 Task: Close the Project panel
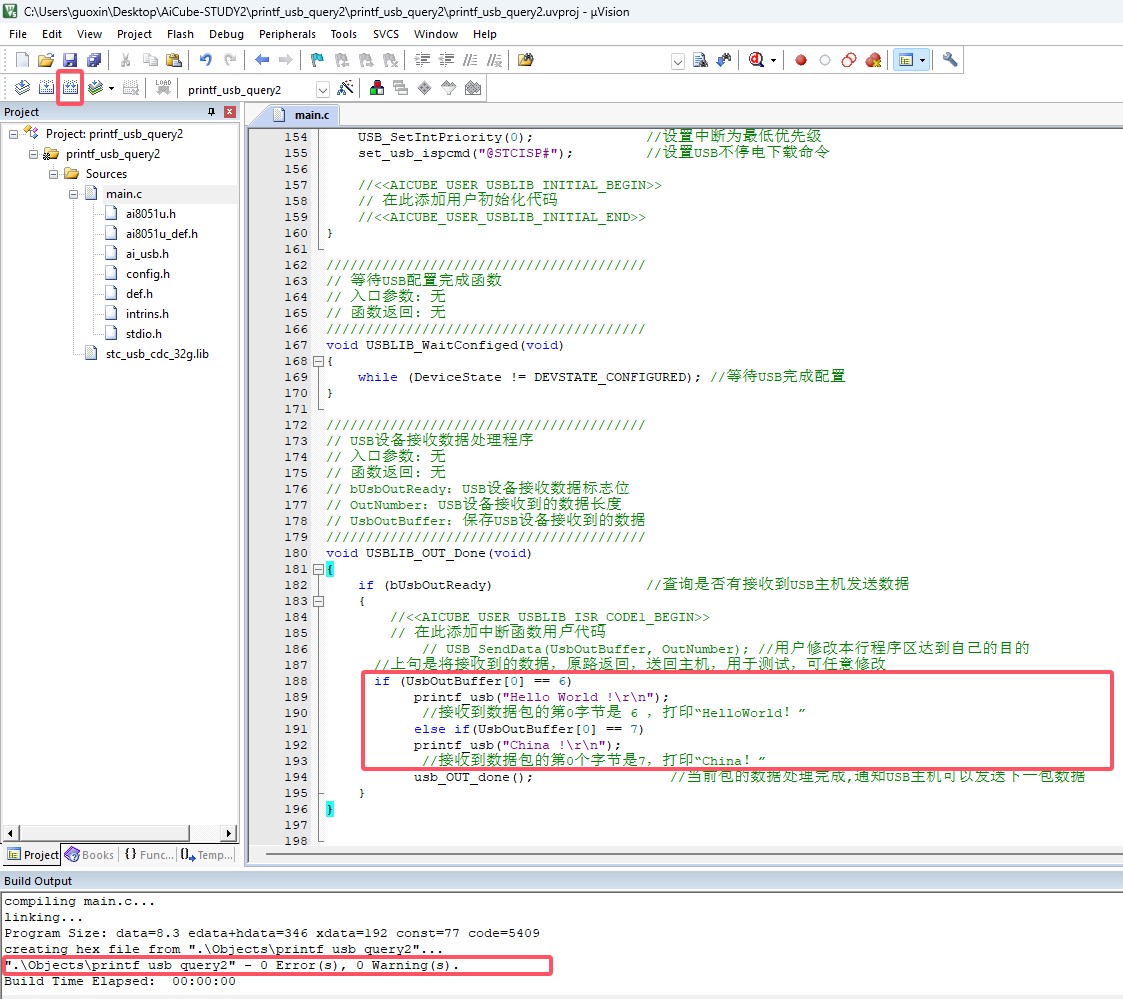[230, 112]
